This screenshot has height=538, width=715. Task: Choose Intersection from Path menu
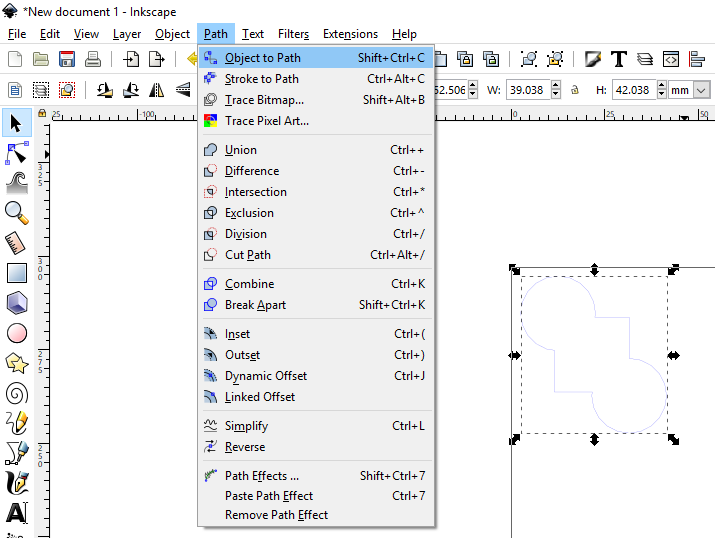click(316, 192)
